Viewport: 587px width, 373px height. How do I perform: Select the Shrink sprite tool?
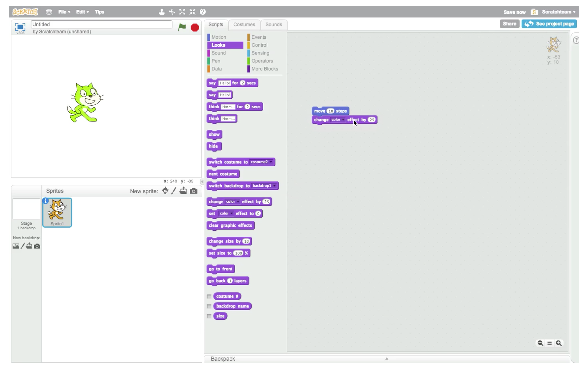(x=192, y=12)
